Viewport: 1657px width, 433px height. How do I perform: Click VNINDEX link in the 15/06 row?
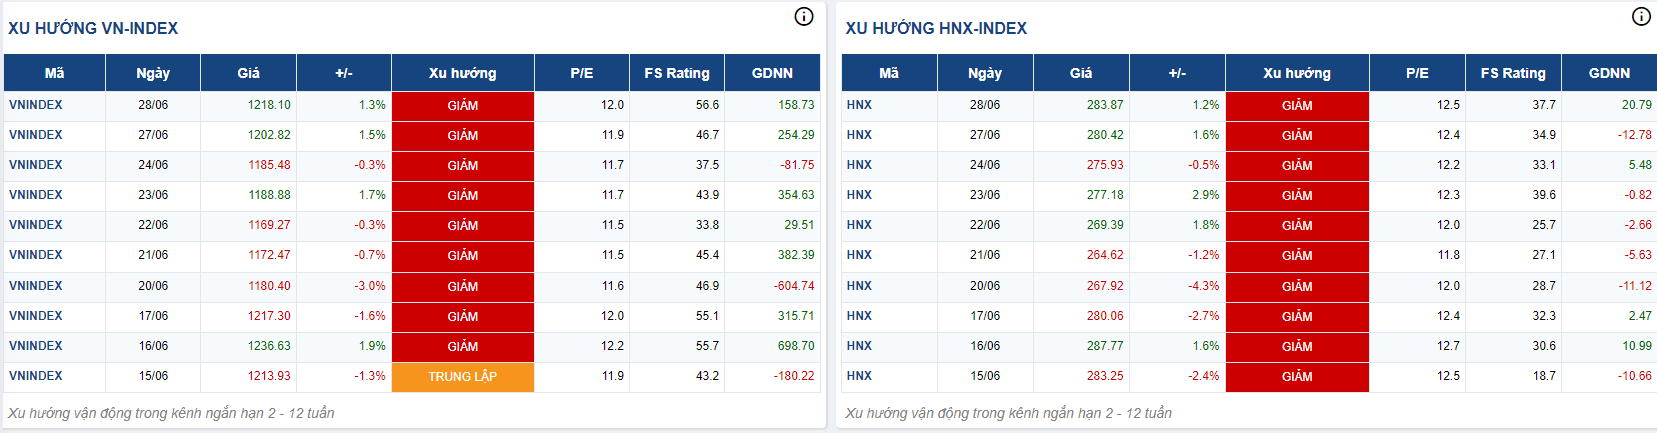point(36,376)
